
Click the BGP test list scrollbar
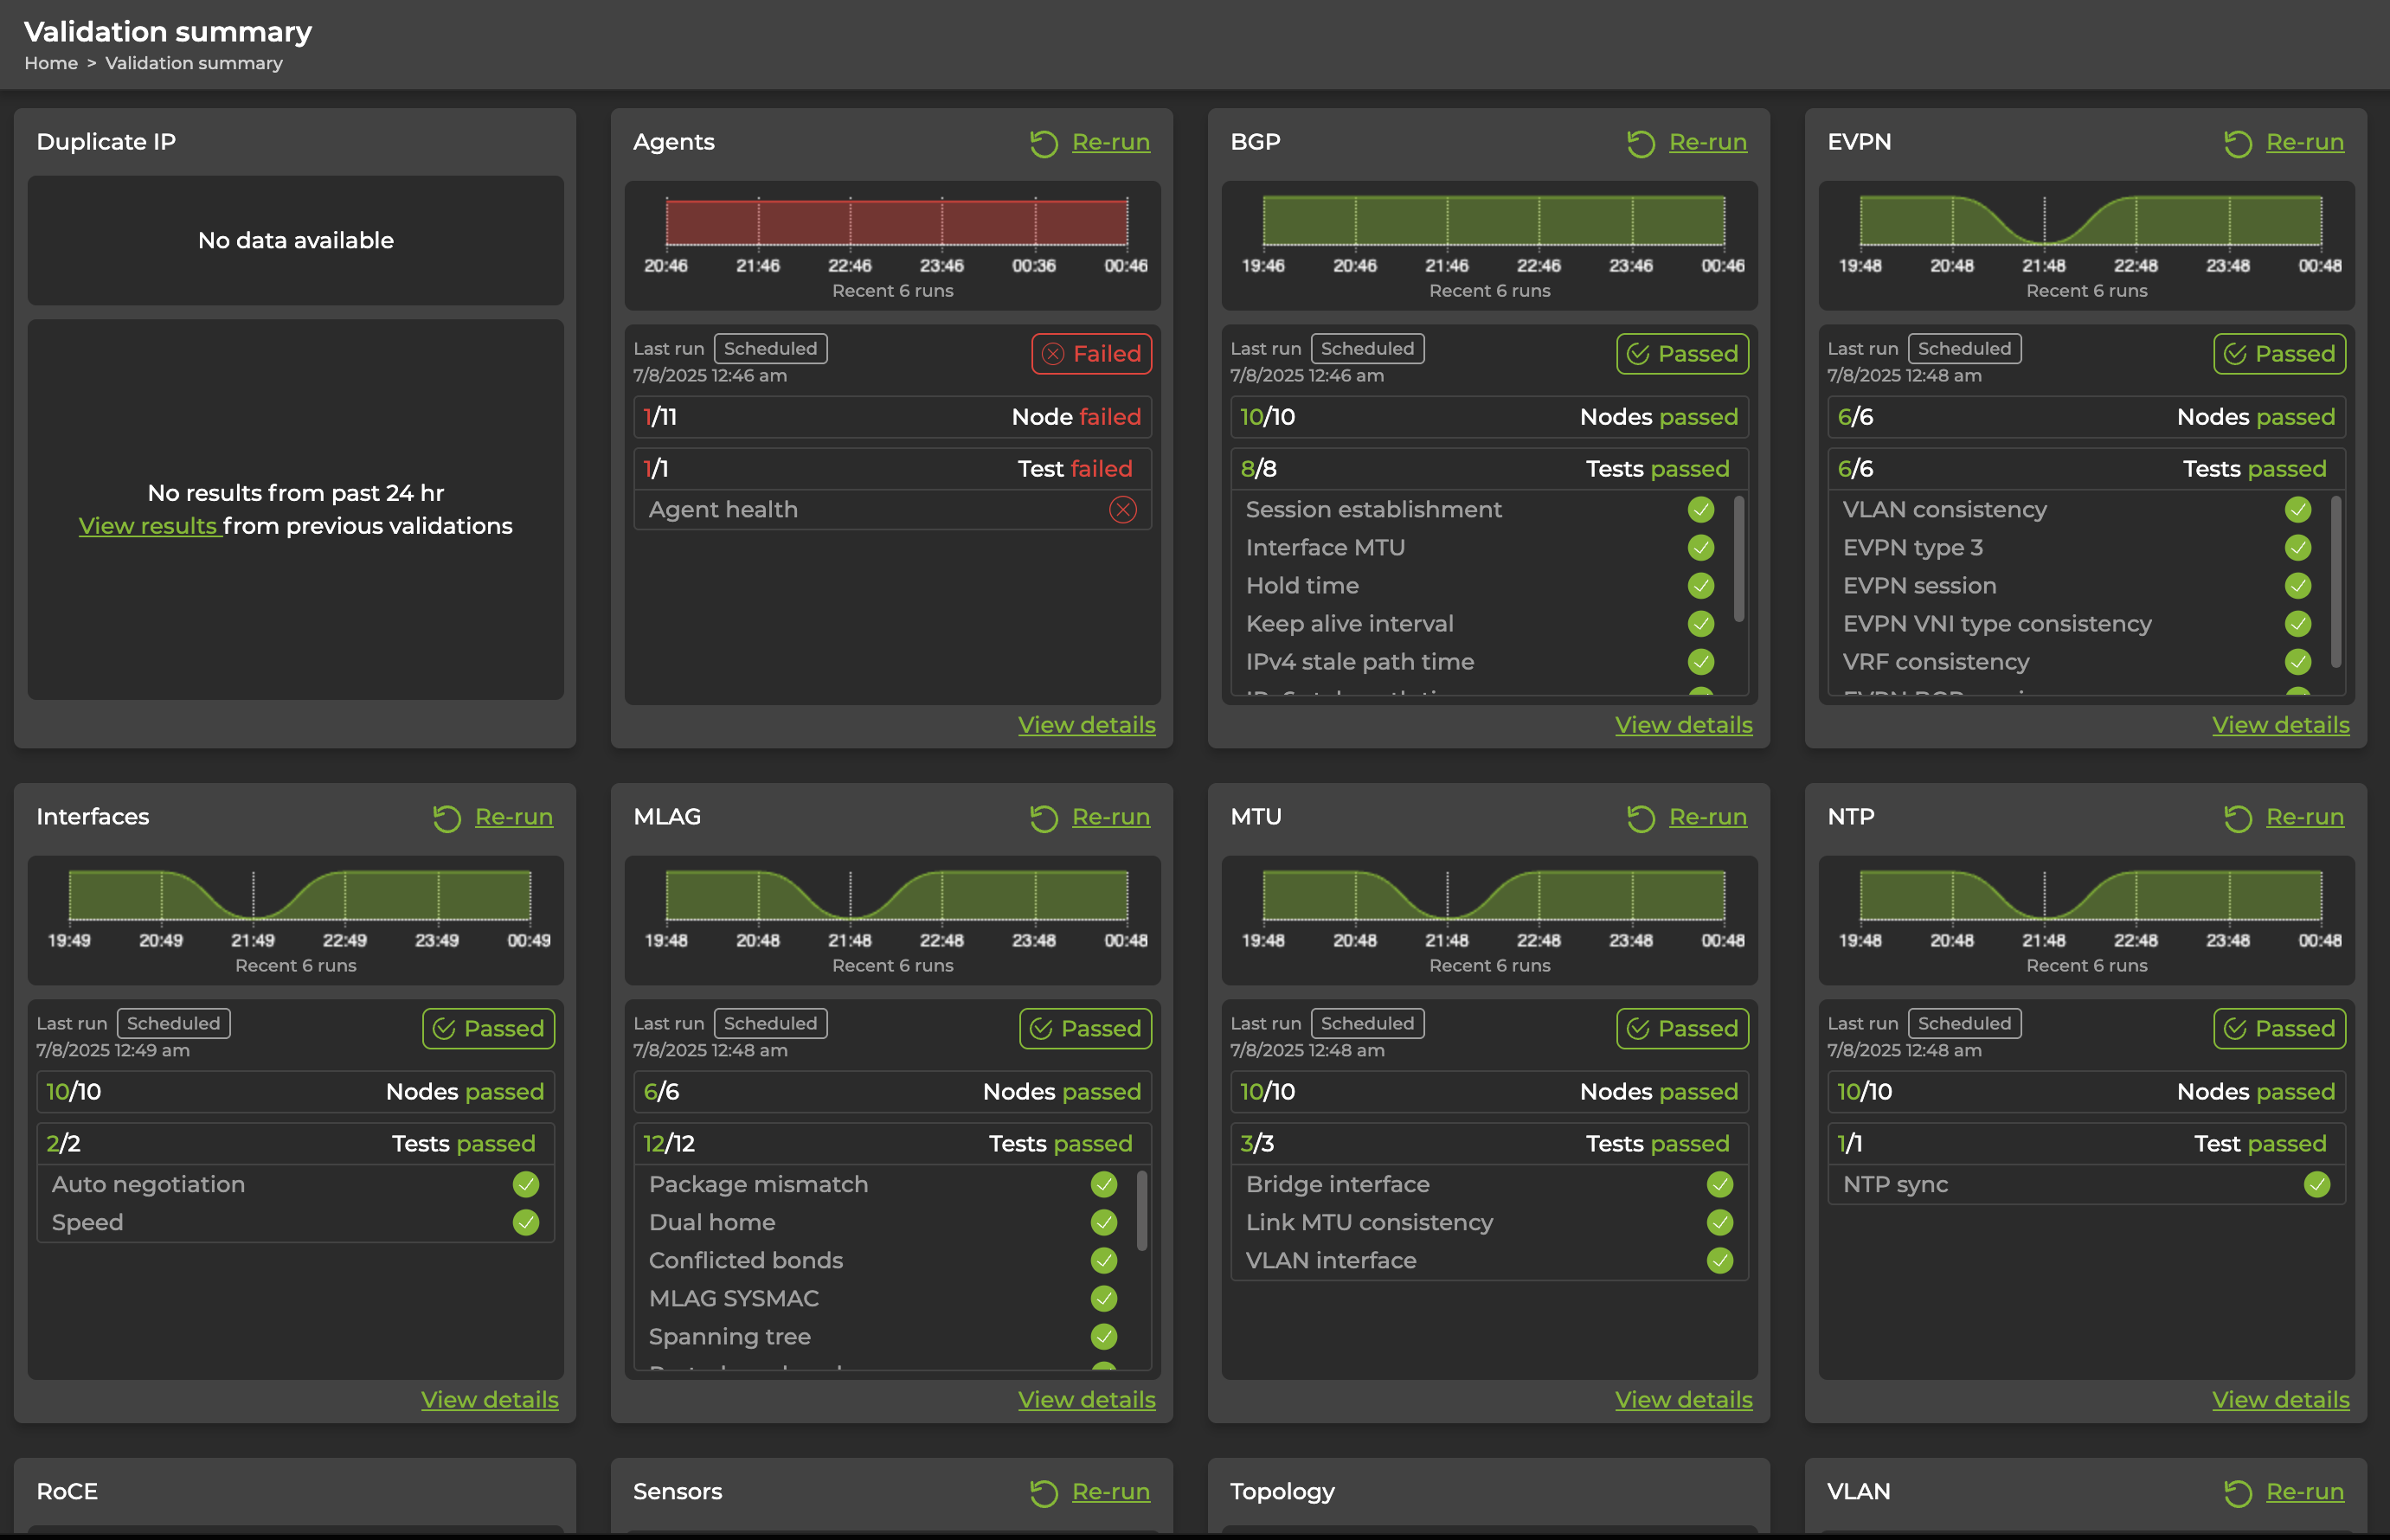pos(1739,558)
